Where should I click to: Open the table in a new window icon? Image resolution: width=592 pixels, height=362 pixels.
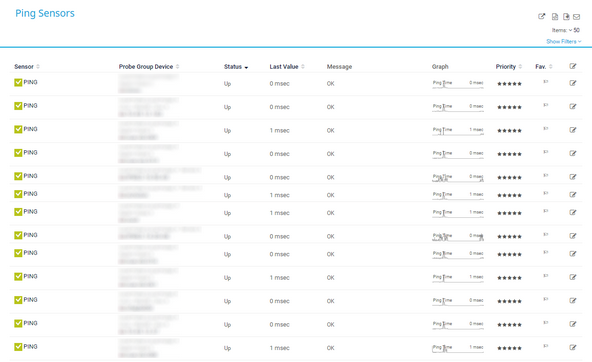pyautogui.click(x=541, y=16)
